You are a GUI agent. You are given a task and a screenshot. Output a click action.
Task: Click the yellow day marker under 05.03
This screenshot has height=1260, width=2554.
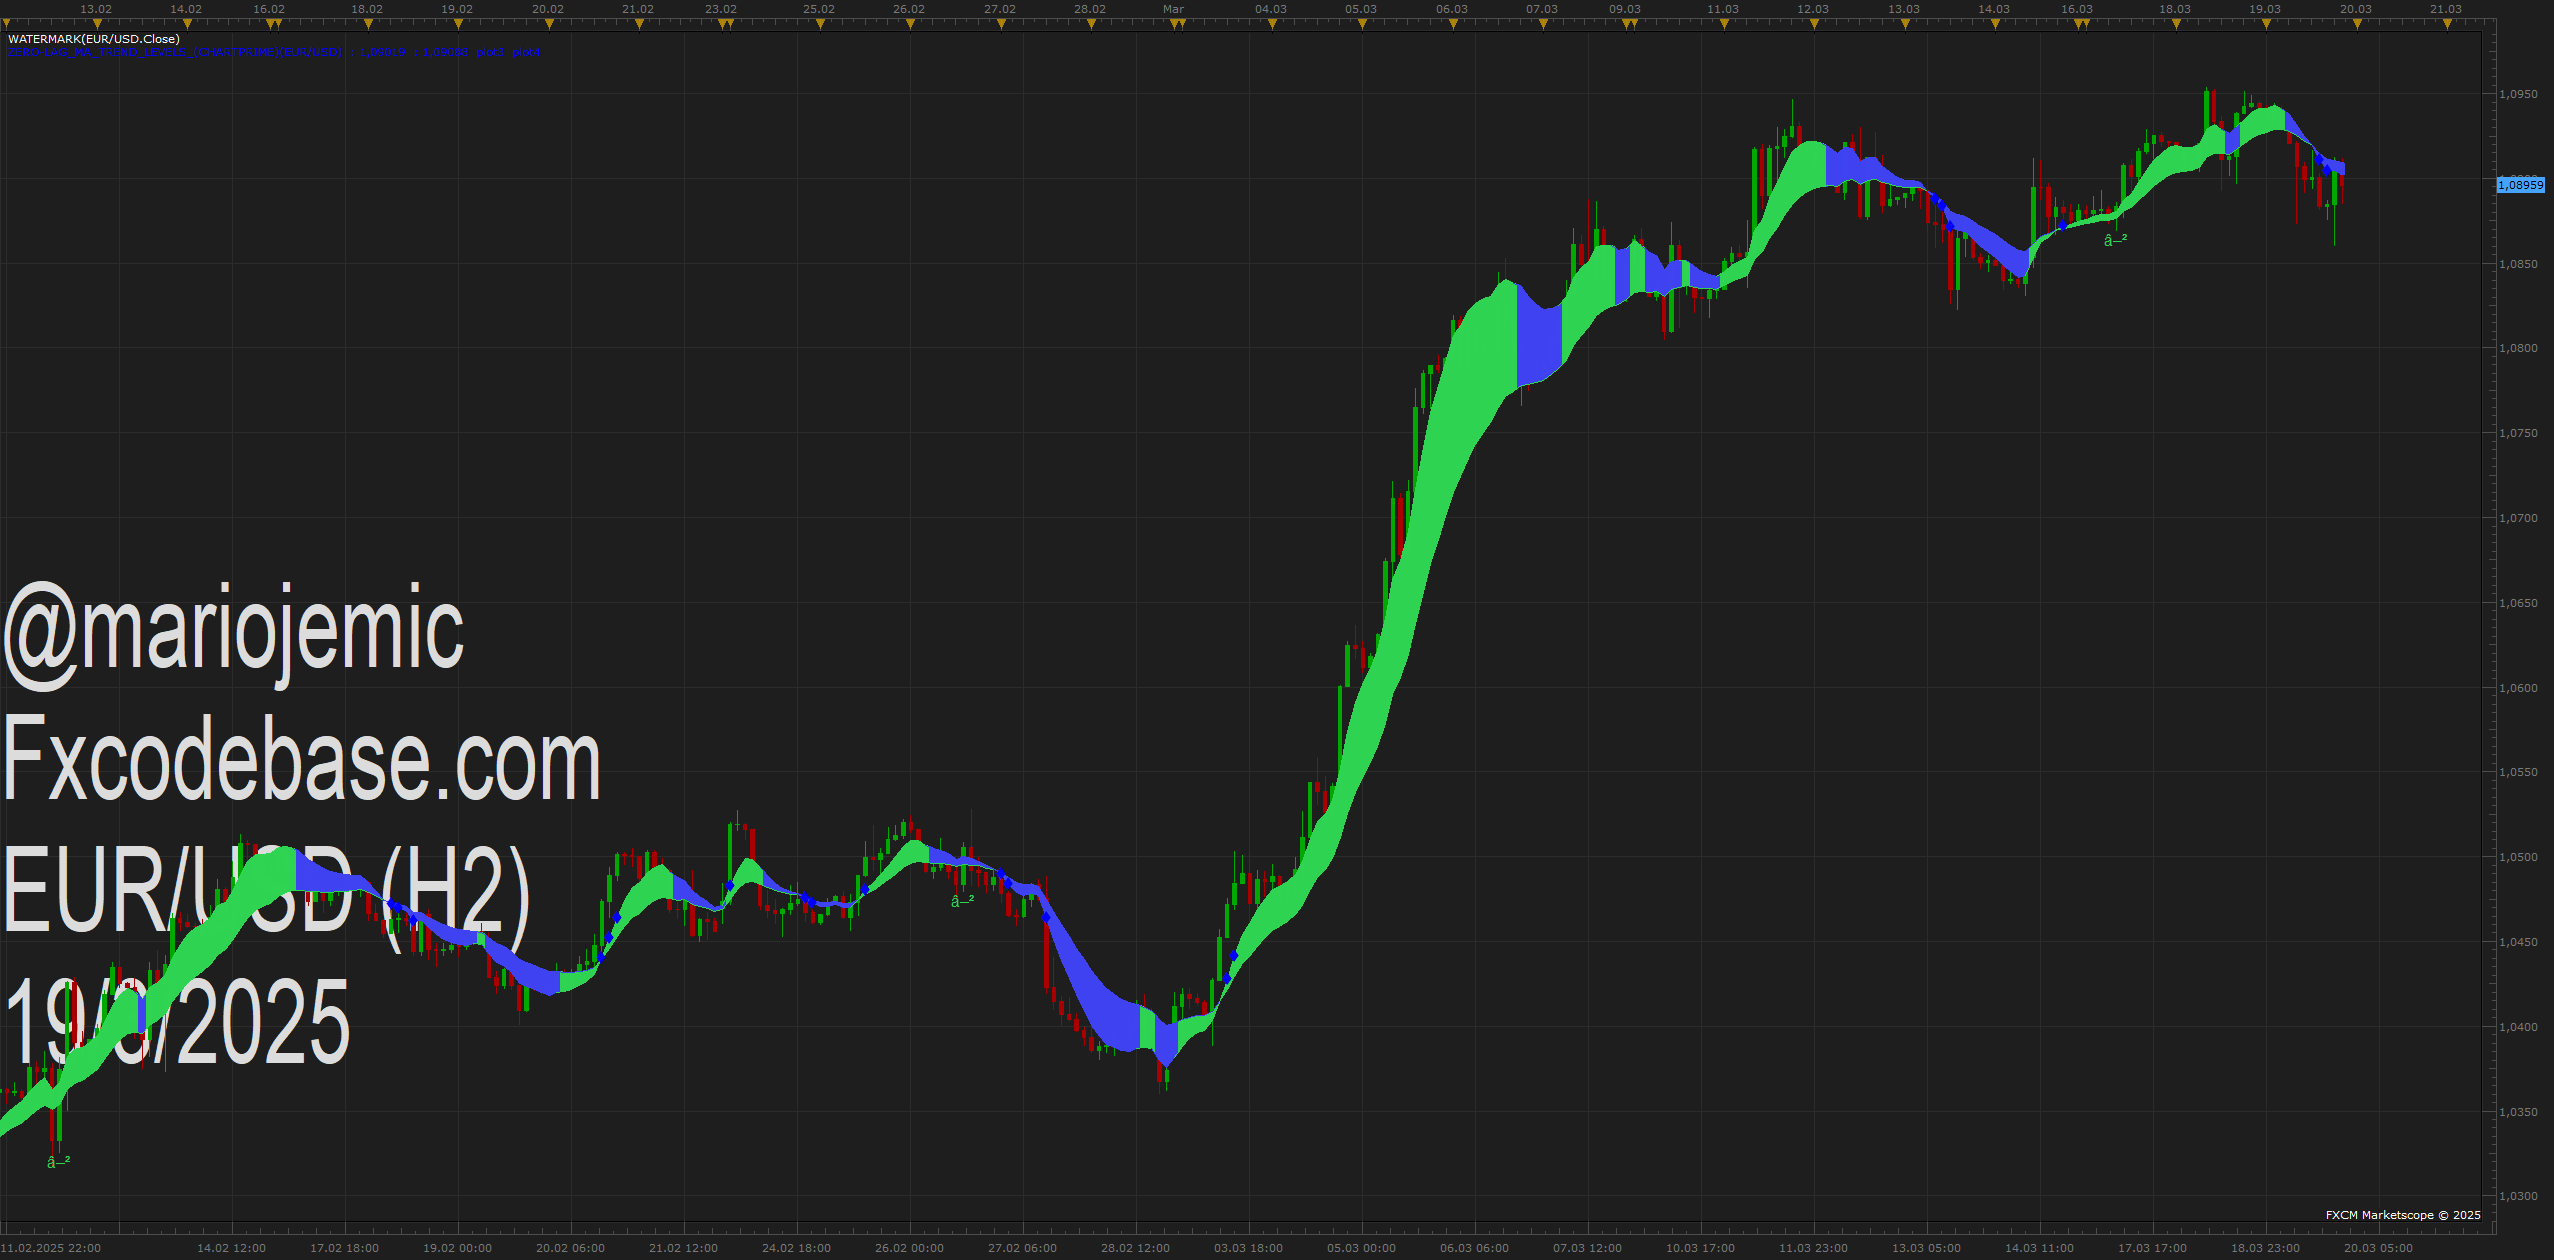click(x=1362, y=24)
